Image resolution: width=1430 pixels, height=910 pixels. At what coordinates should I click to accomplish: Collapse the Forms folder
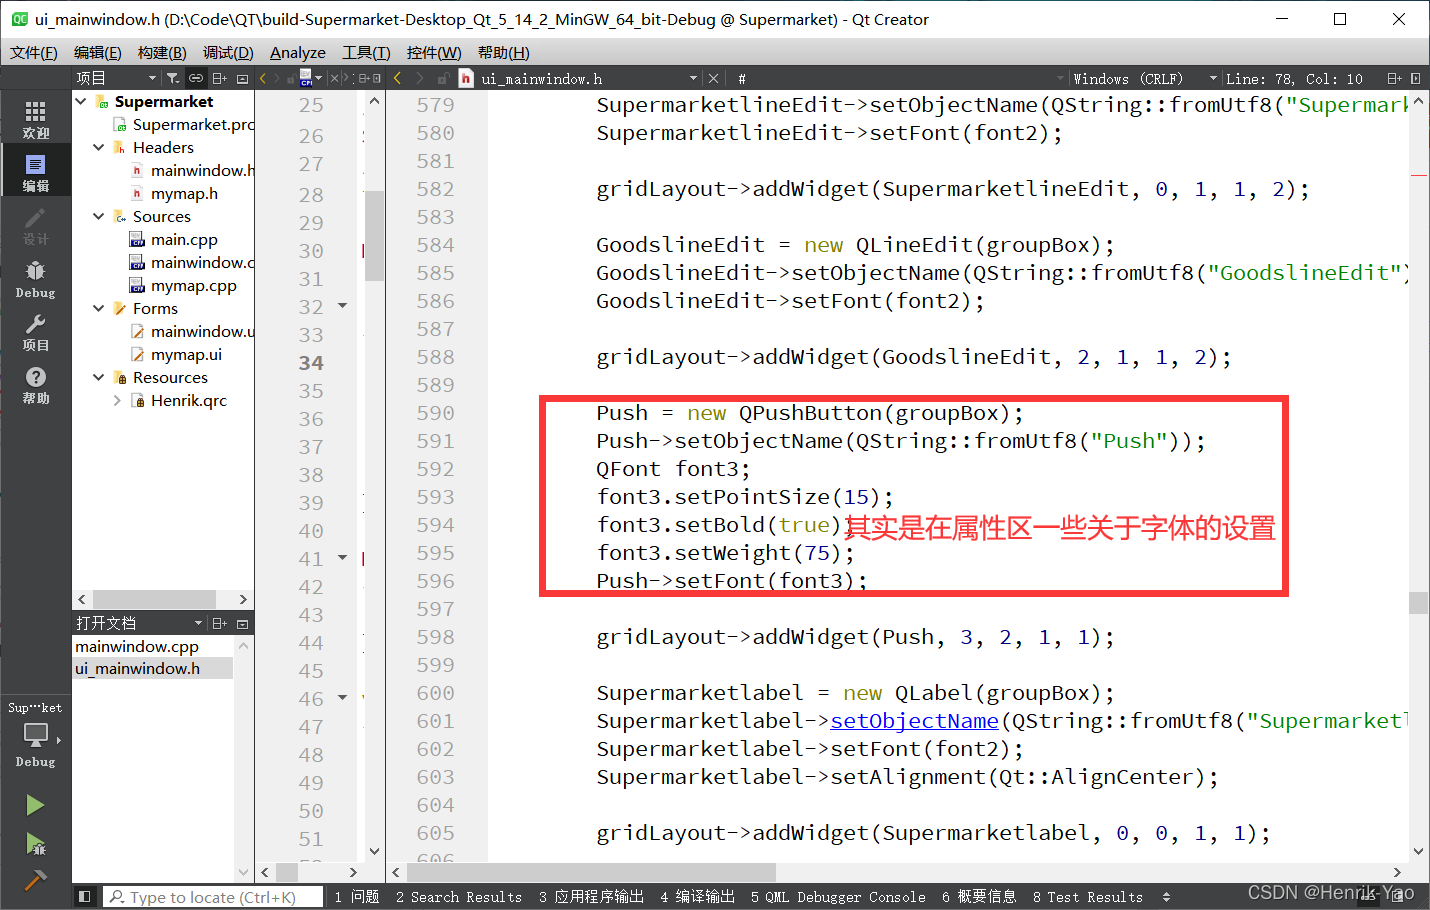pyautogui.click(x=99, y=308)
